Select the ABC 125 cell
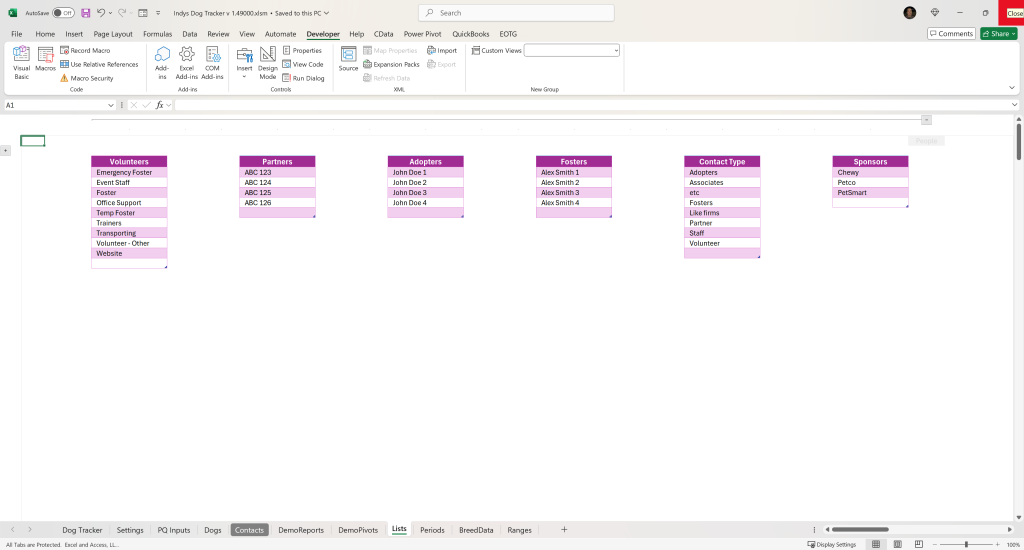Screen dimensions: 1024x550 point(277,193)
